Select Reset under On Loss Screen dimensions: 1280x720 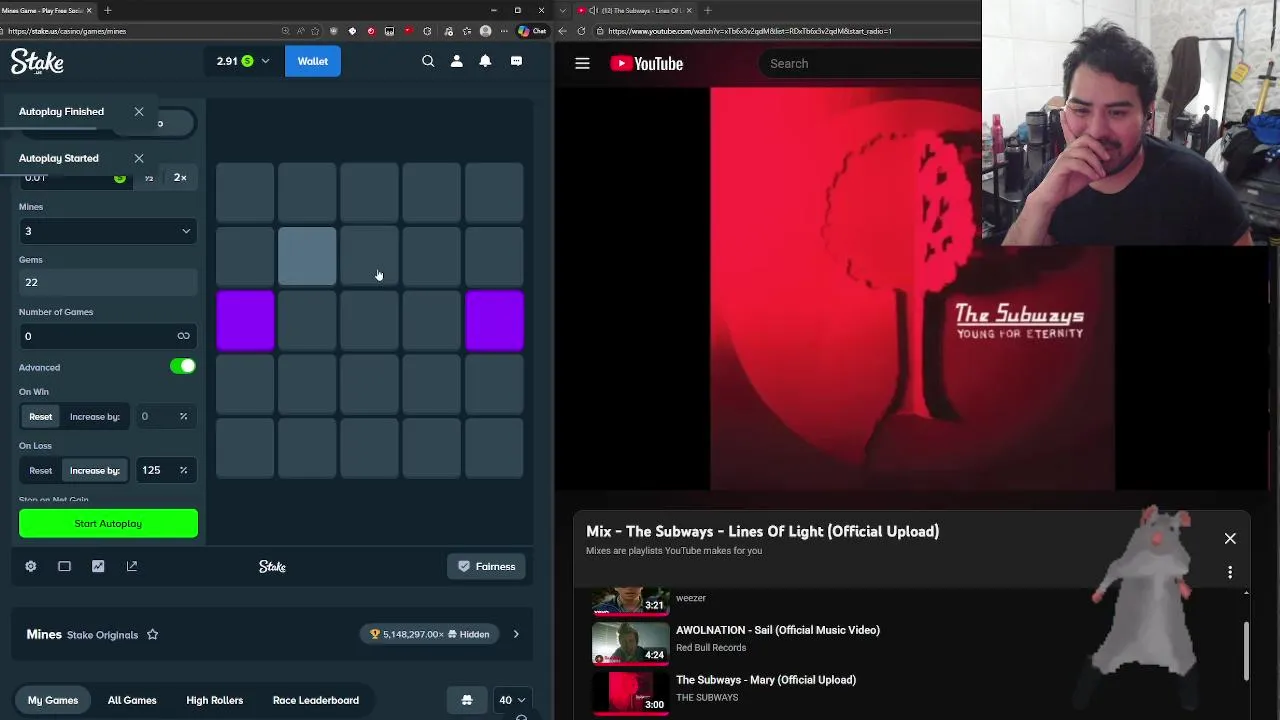point(40,470)
